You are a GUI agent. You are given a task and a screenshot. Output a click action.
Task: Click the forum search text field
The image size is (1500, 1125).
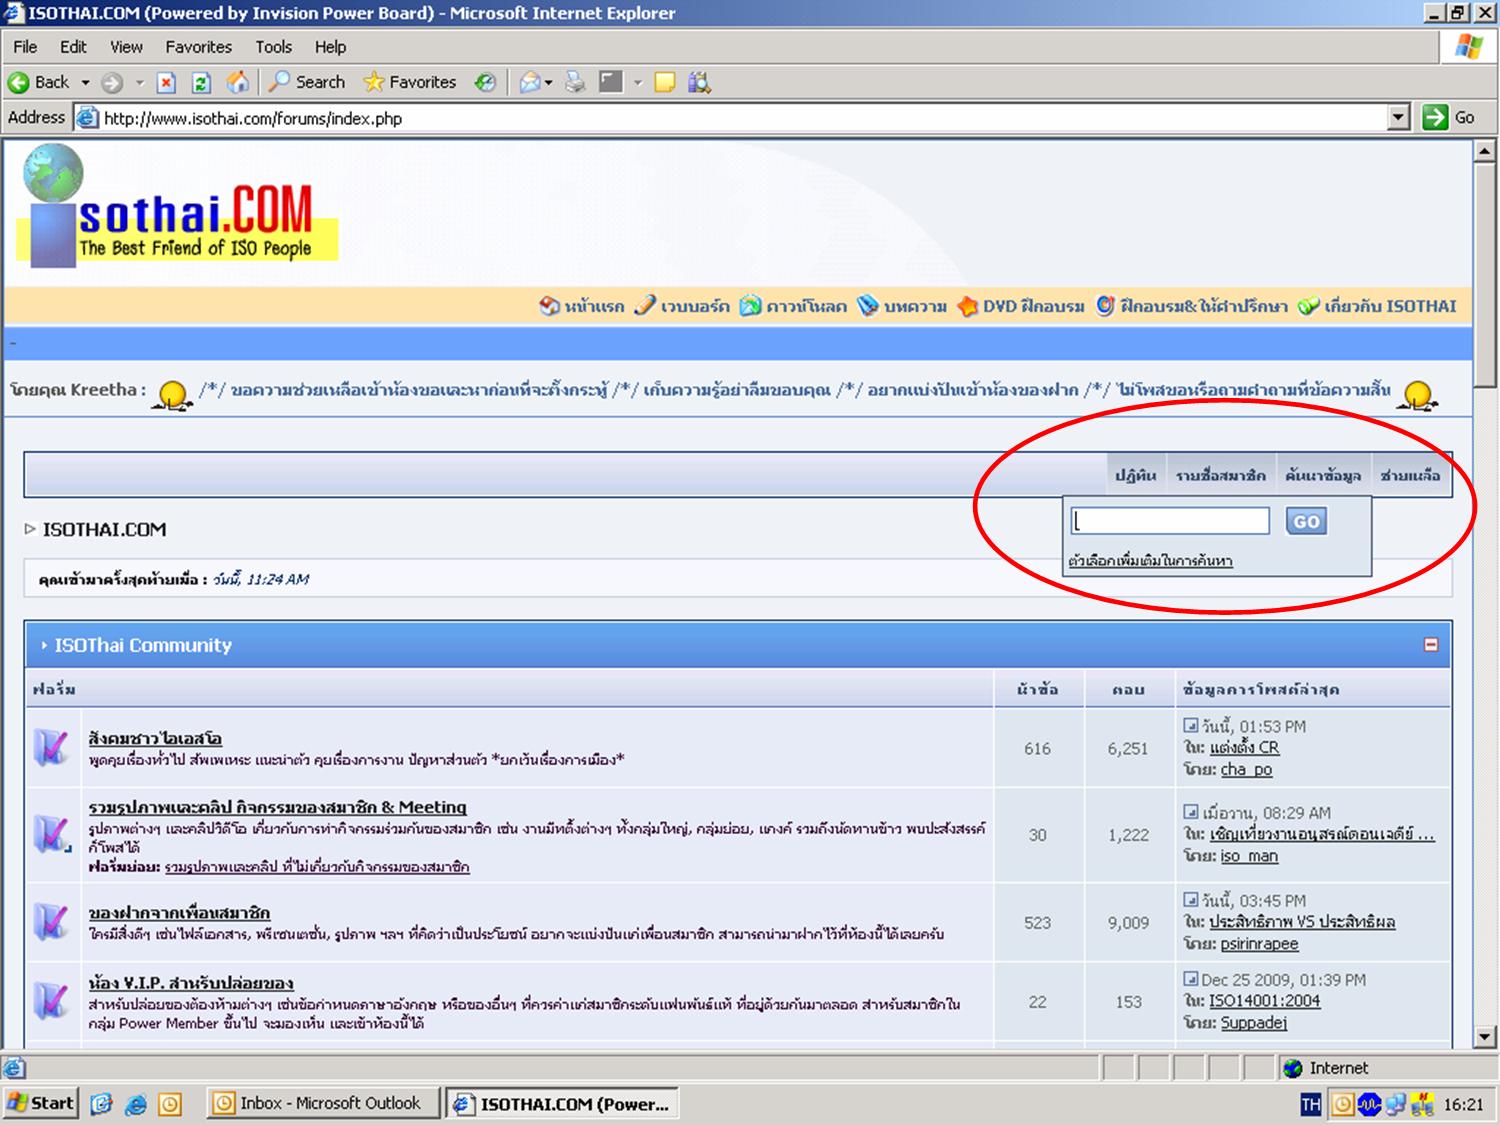pos(1170,521)
